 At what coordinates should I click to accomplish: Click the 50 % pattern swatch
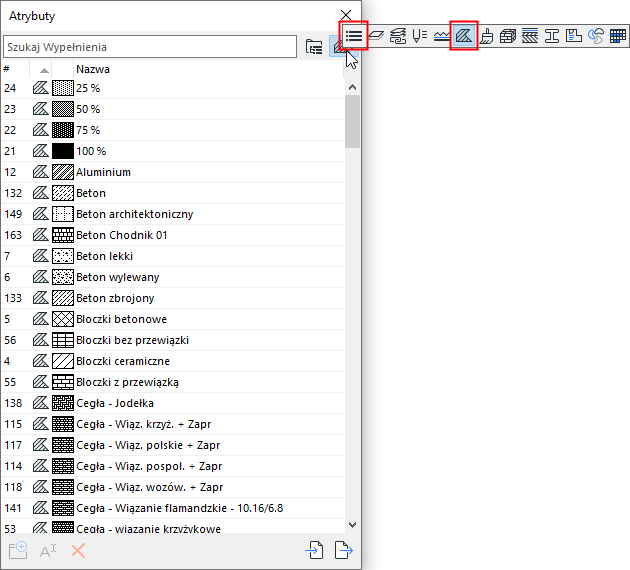63,109
